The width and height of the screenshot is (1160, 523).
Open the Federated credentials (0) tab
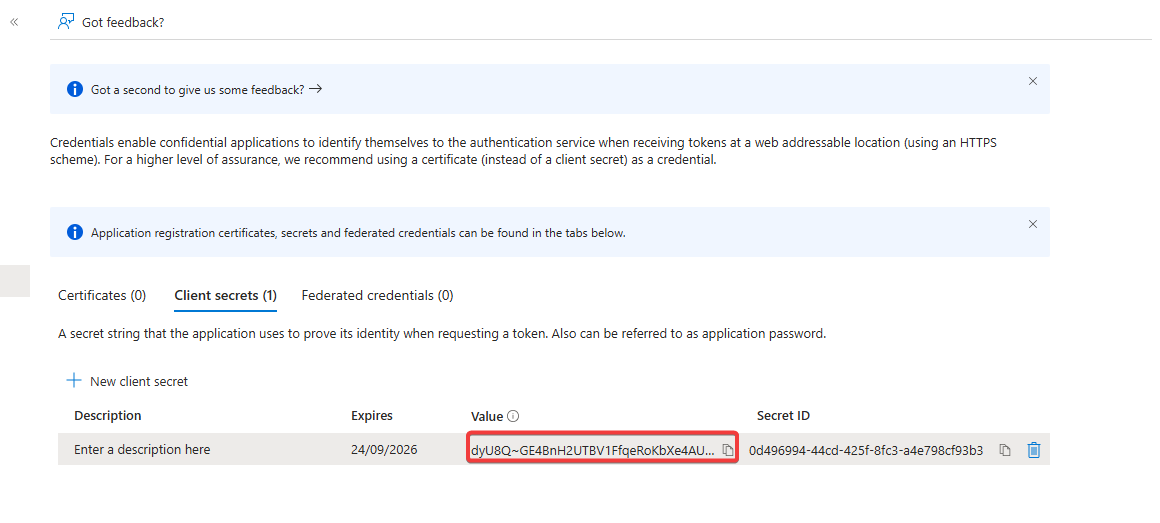(x=377, y=295)
